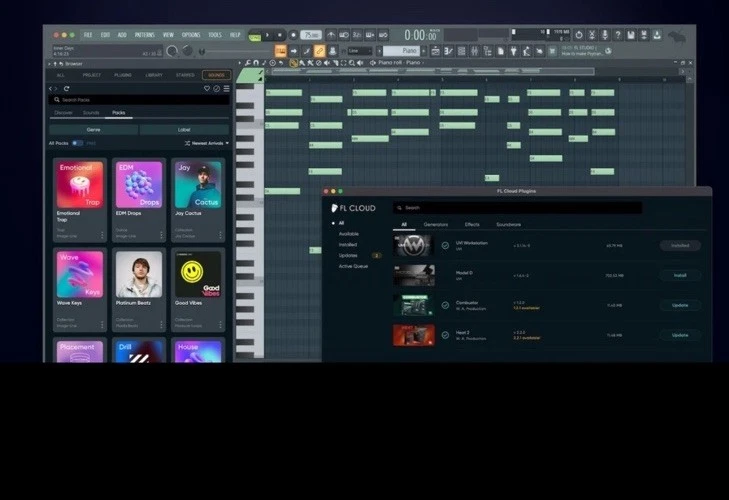Image resolution: width=729 pixels, height=500 pixels.
Task: Open the channel rack view icon
Action: (461, 51)
